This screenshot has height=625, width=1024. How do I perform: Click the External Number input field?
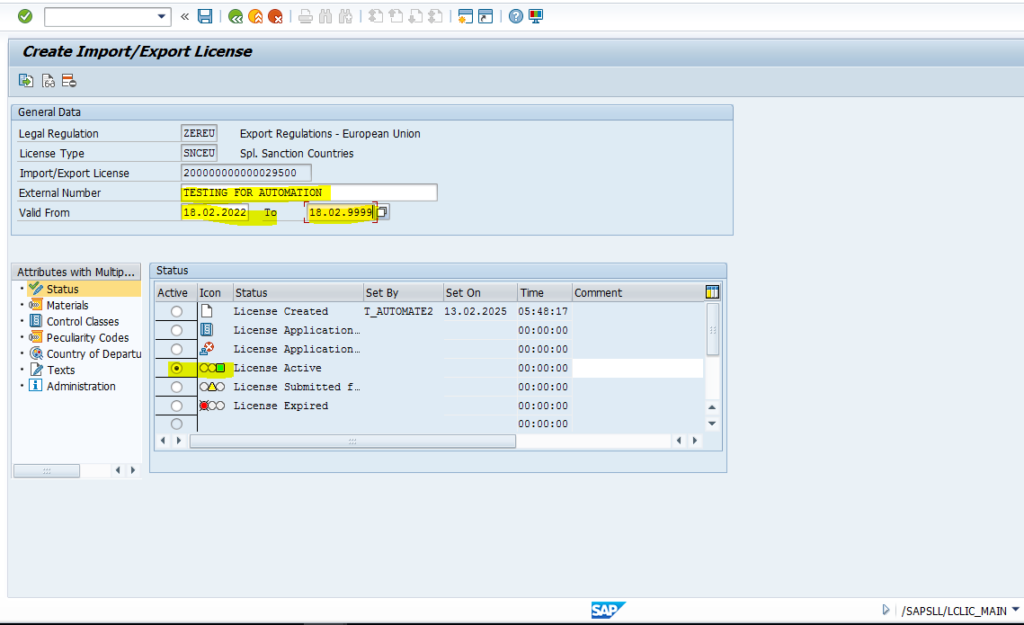coord(309,193)
